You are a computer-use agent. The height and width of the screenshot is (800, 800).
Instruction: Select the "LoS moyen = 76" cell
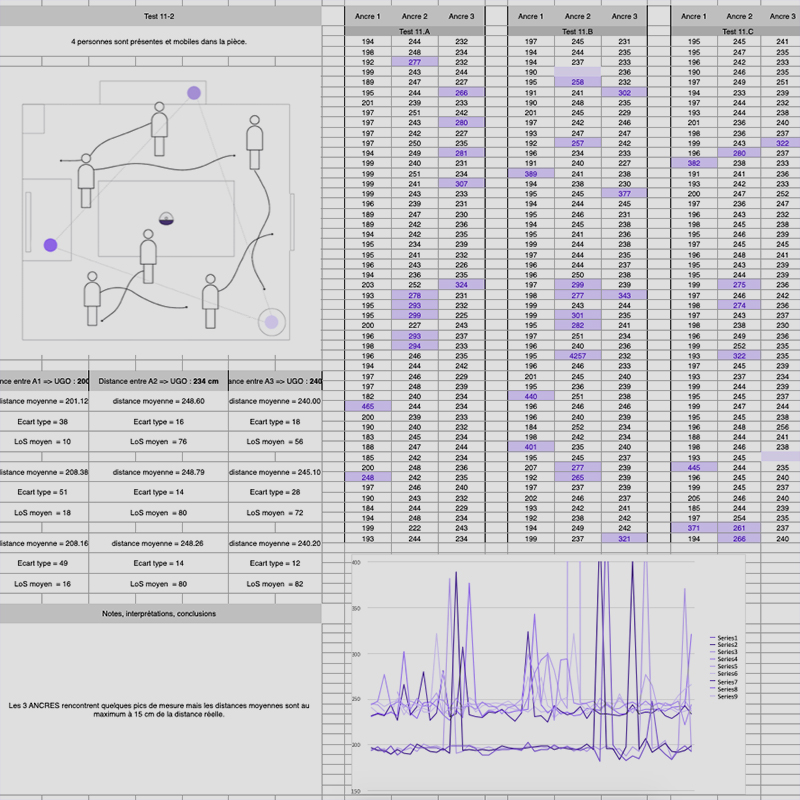click(x=159, y=441)
